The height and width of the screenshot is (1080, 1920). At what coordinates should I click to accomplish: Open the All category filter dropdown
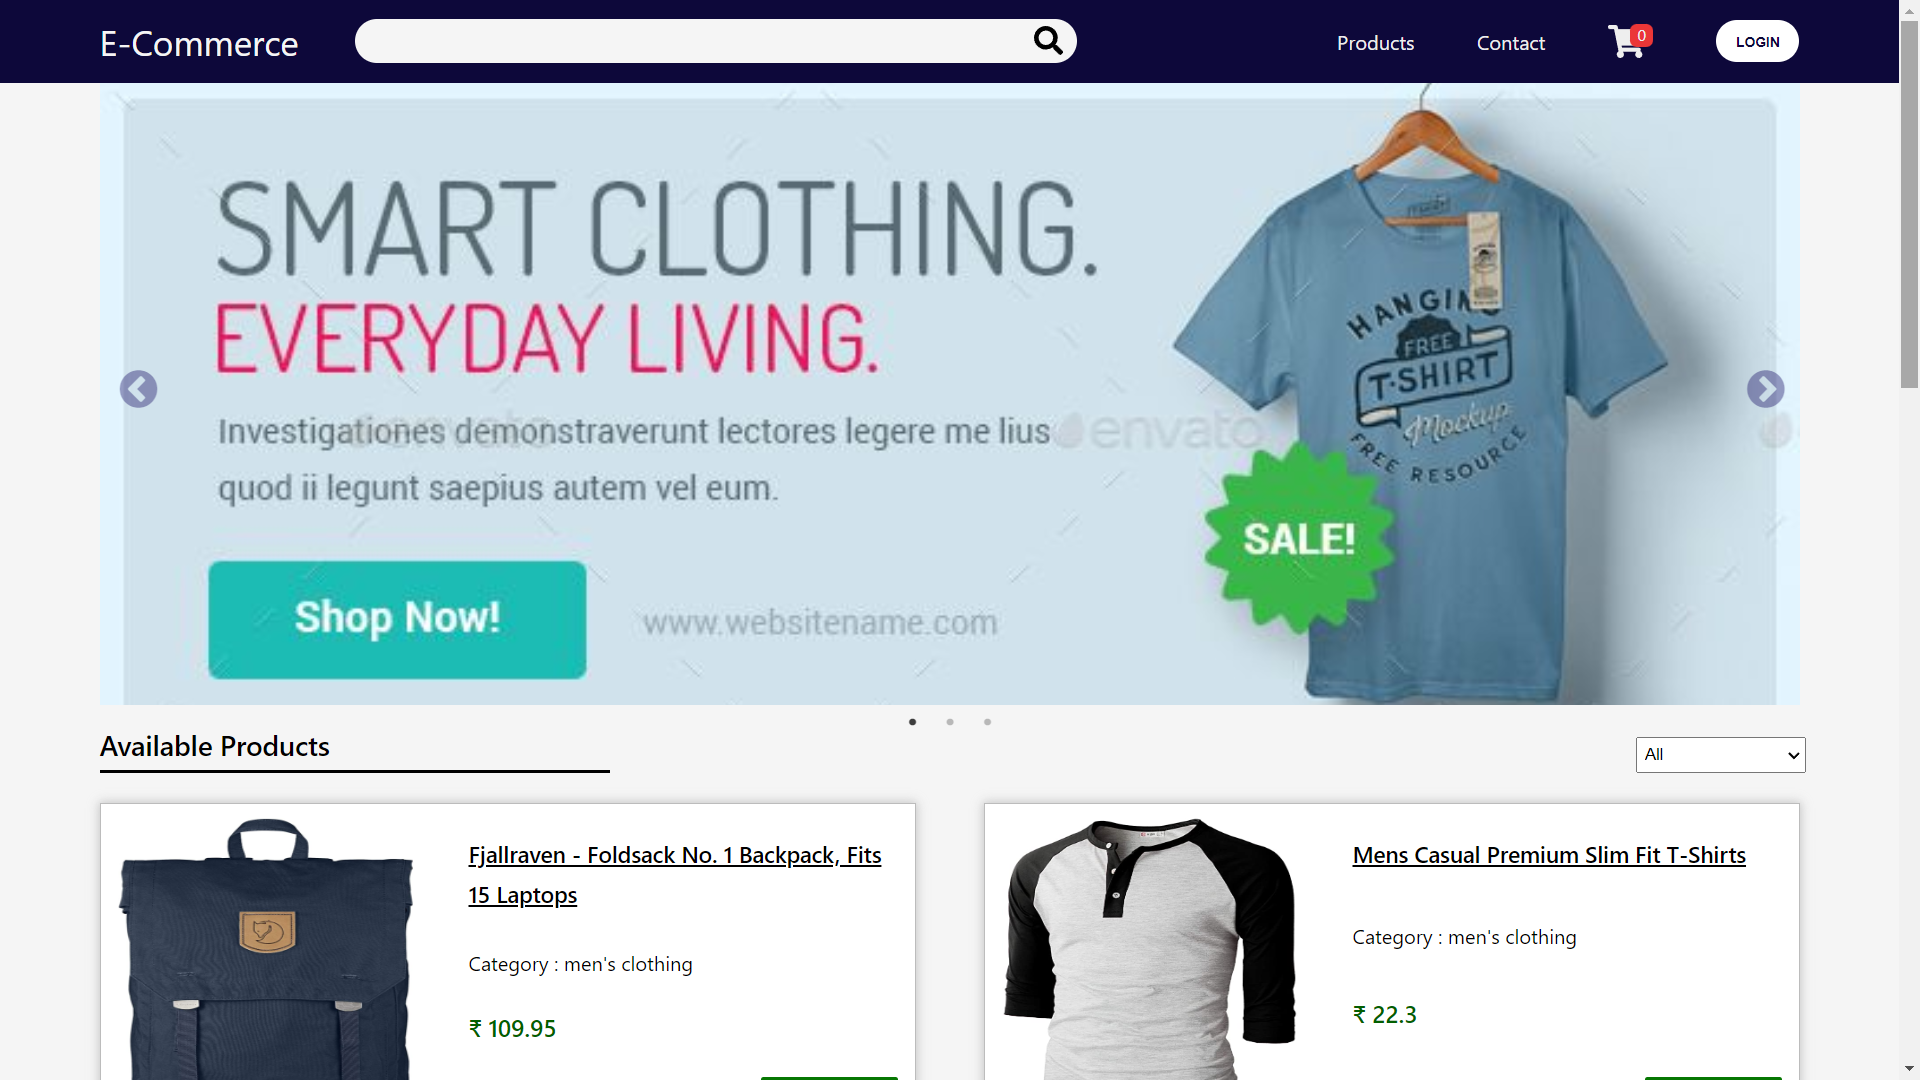1719,754
